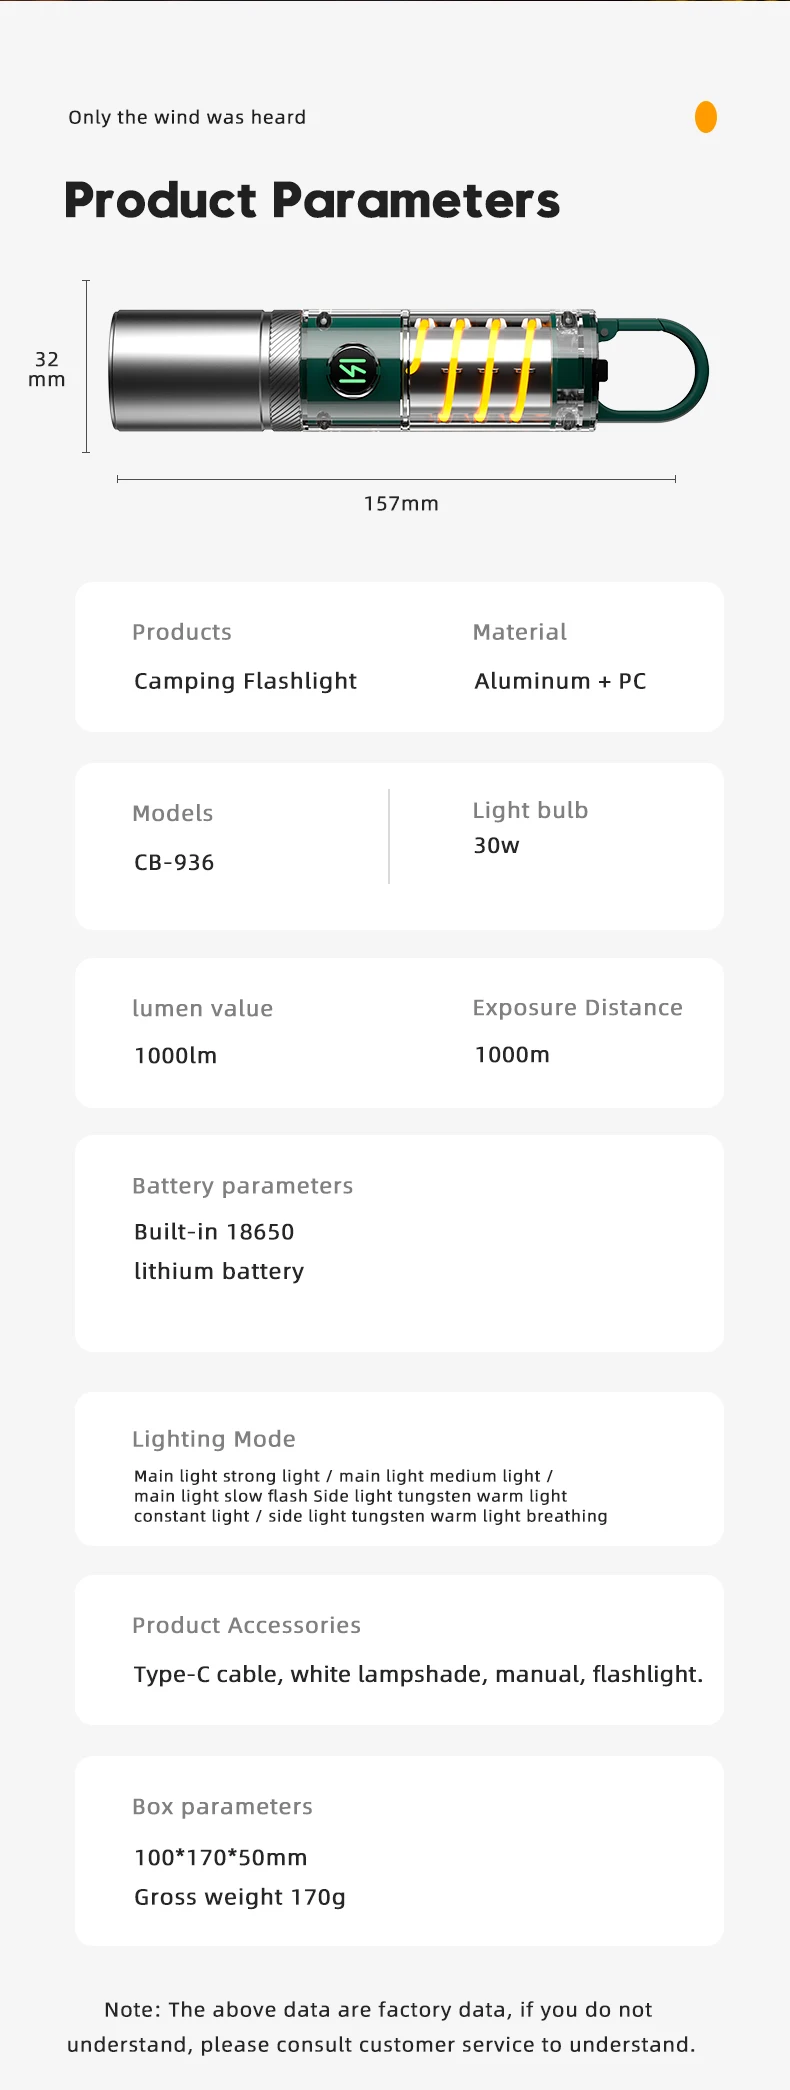Click the orange dot near the header

click(x=706, y=117)
